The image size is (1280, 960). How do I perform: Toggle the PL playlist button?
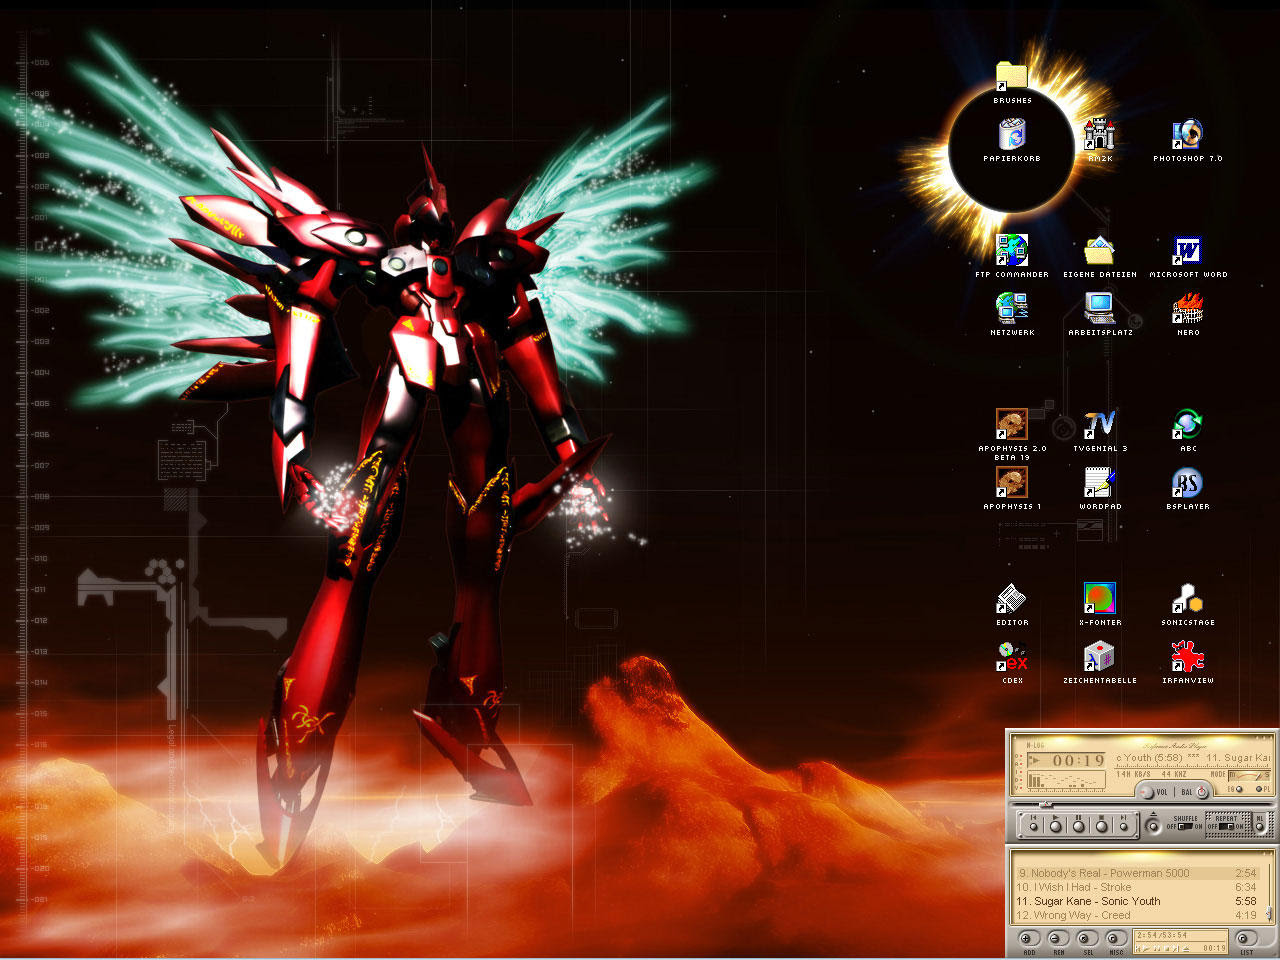pyautogui.click(x=1259, y=789)
